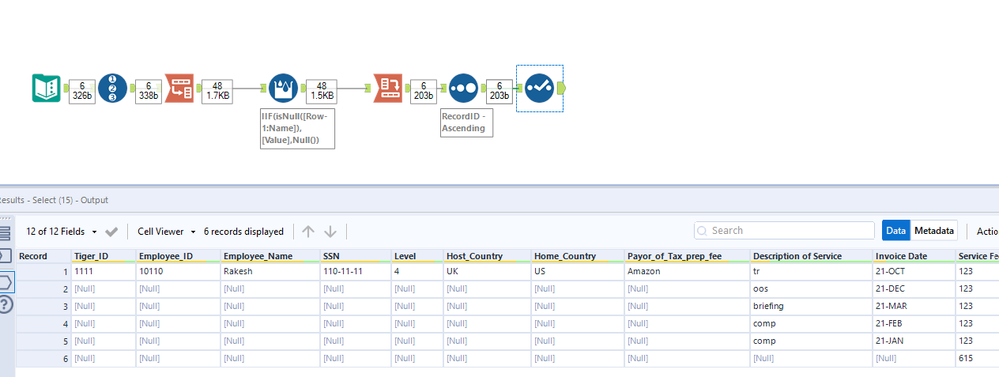
Task: Select the cell containing 1111
Action: point(103,271)
